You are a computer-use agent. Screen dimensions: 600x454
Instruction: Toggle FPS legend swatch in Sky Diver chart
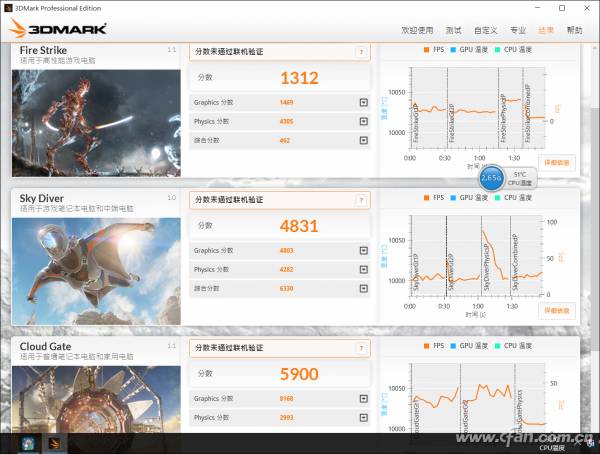[427, 198]
